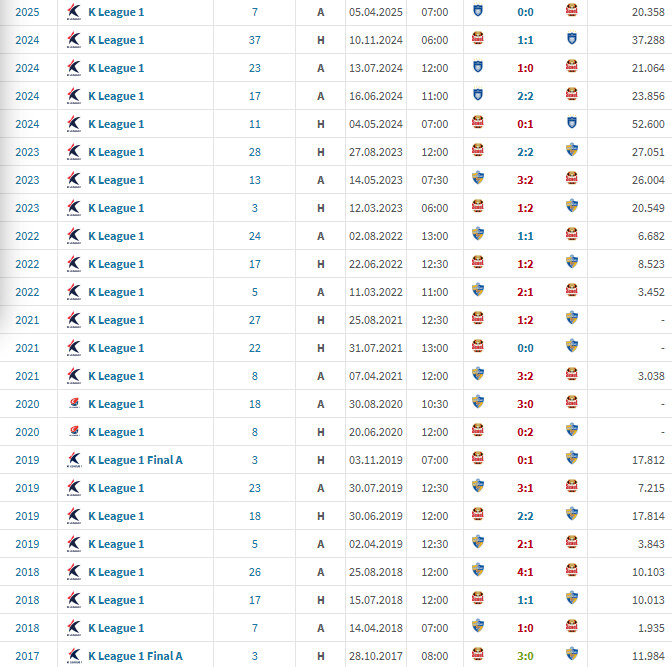Open the 1:0 result from 14.04.2018
672x667 pixels.
[x=525, y=628]
